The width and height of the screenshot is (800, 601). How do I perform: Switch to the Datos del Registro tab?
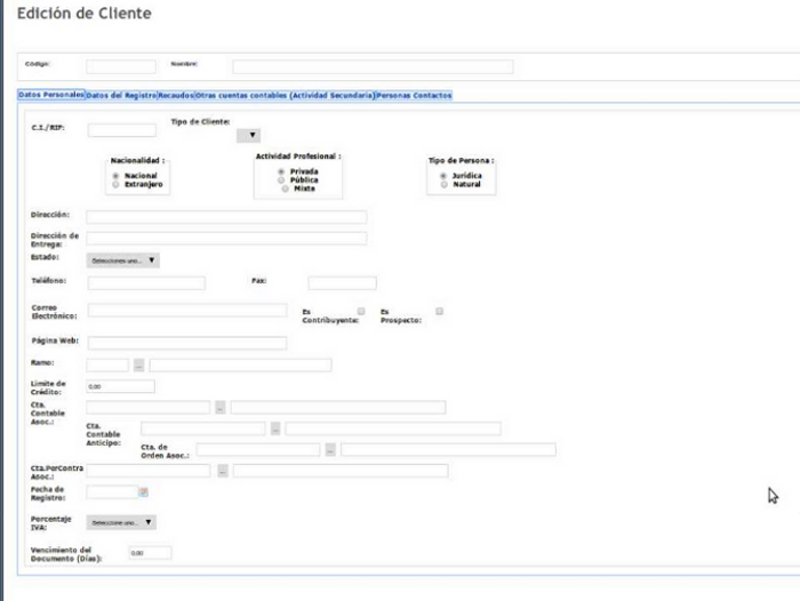120,95
